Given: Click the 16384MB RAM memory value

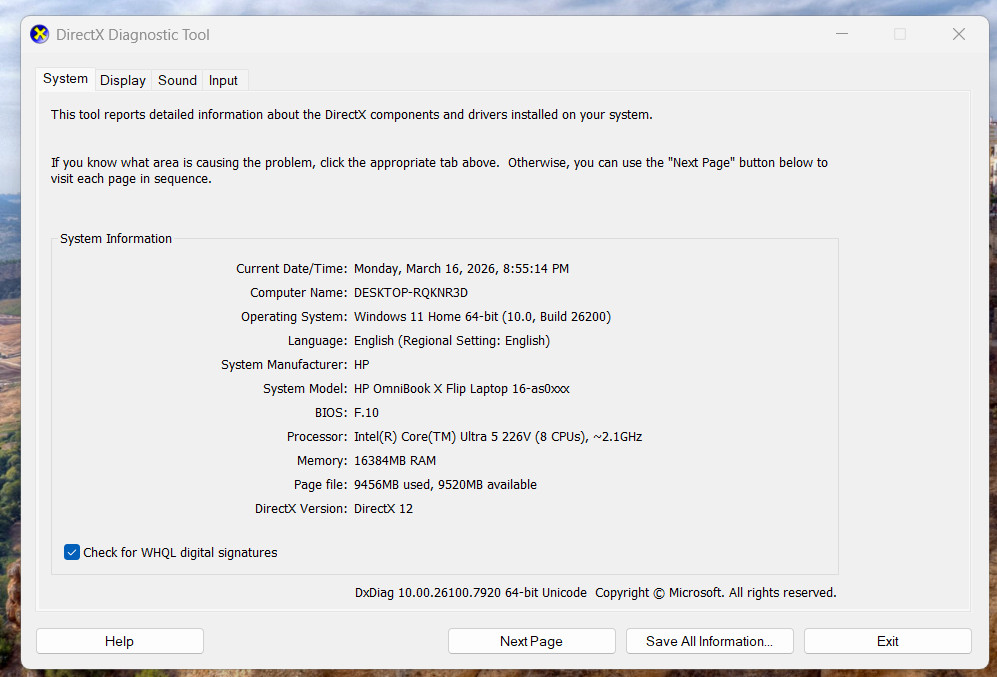Looking at the screenshot, I should click(x=395, y=461).
